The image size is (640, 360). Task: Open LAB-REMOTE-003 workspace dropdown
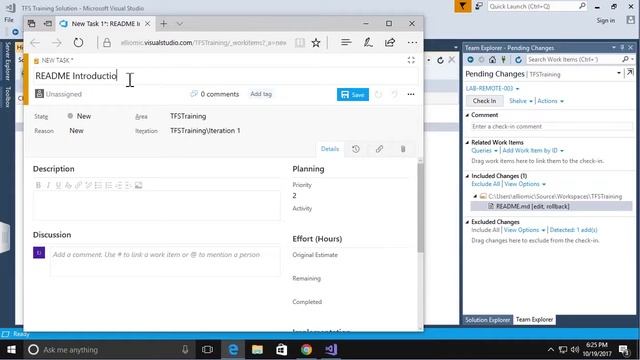(x=492, y=89)
